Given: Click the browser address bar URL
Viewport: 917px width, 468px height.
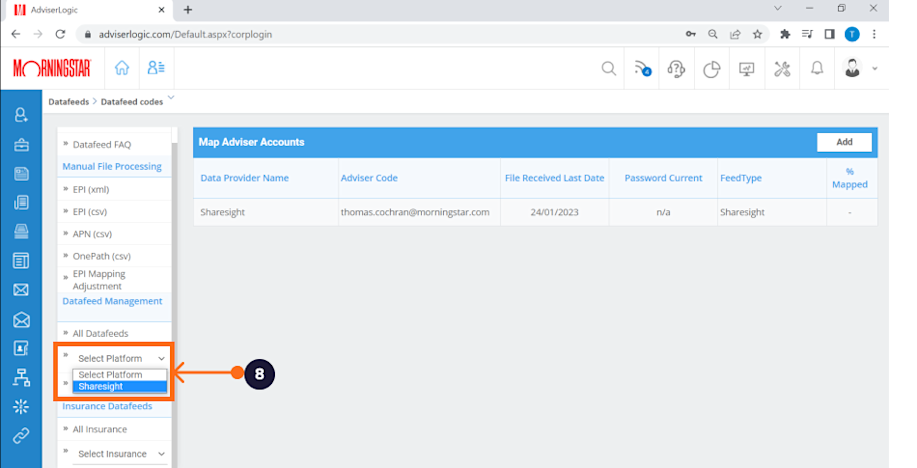Looking at the screenshot, I should 185,35.
